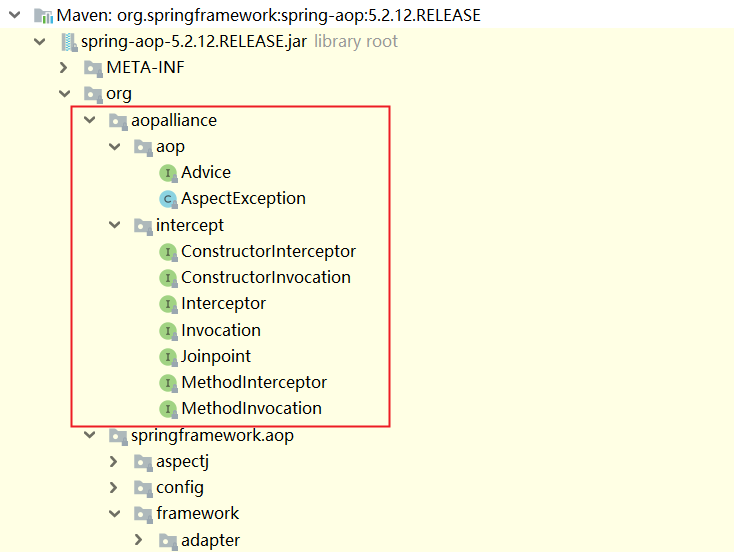Select the org package name
Image resolution: width=734 pixels, height=552 pixels.
point(119,94)
